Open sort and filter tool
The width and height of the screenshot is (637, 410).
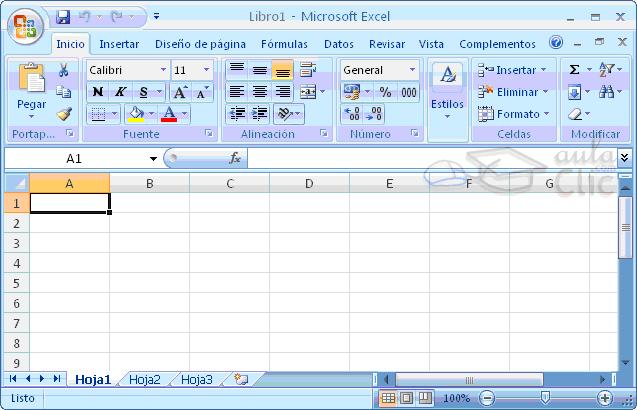point(607,70)
